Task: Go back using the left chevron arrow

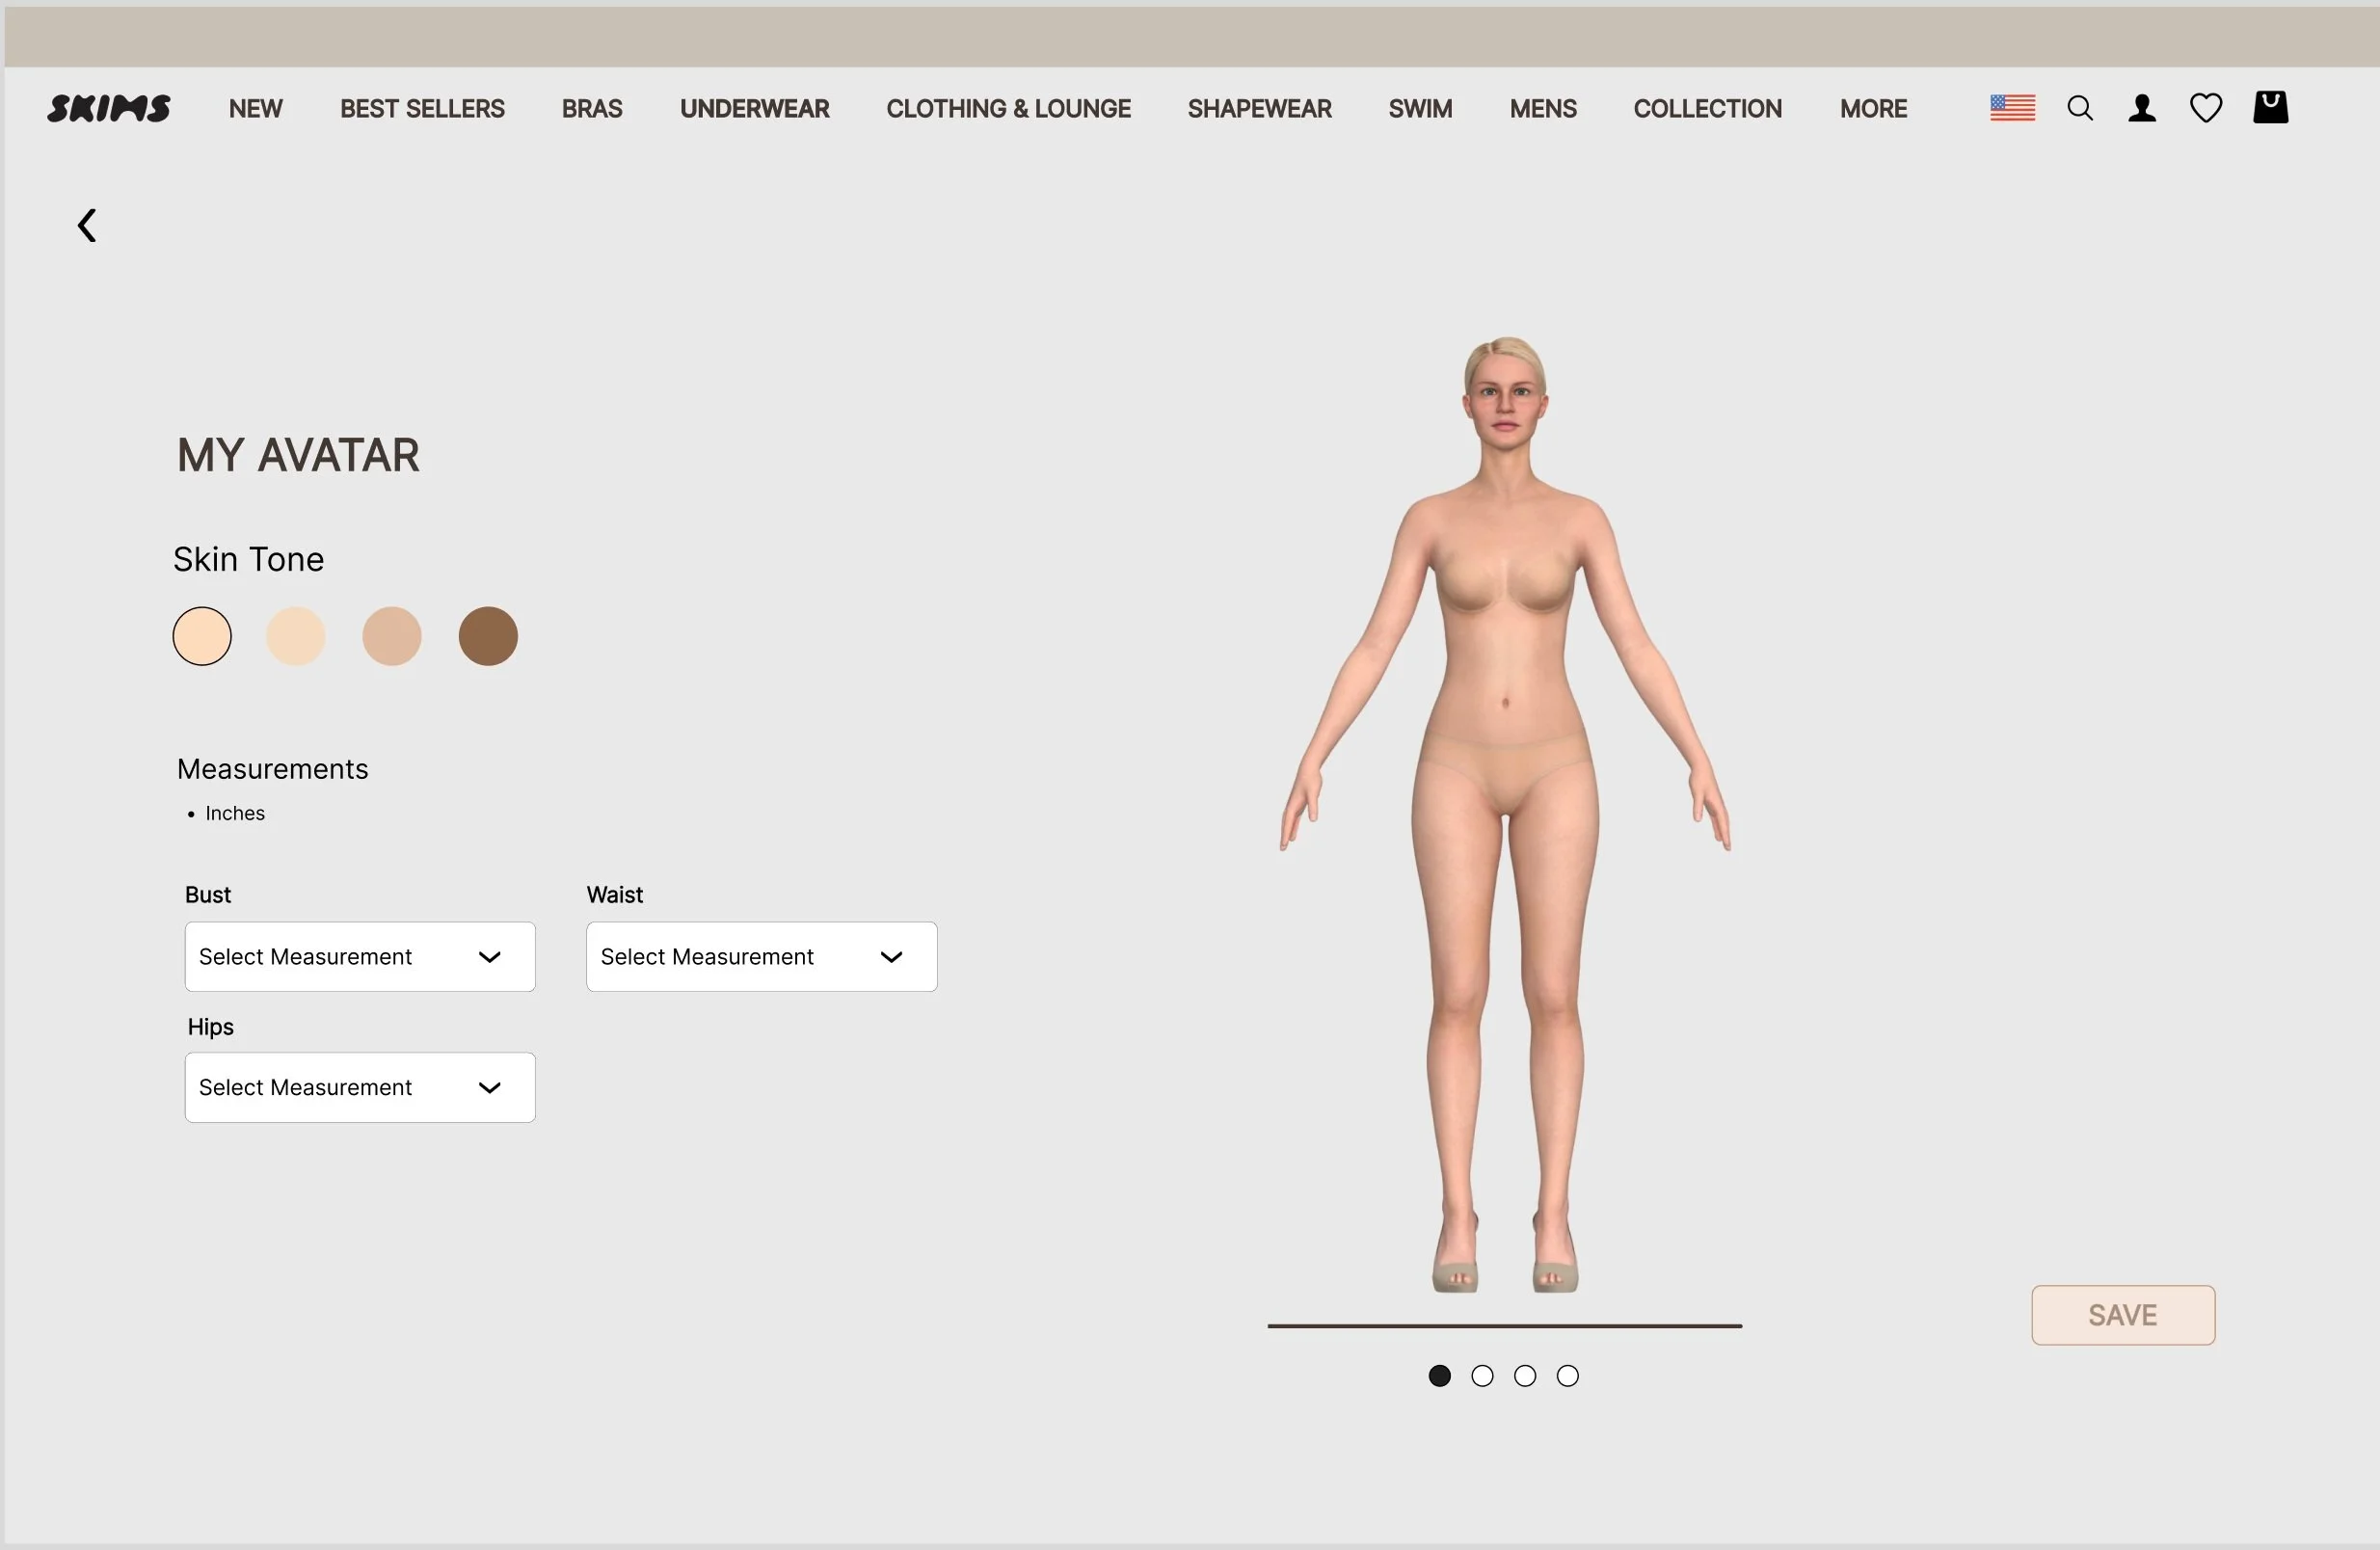Action: click(x=88, y=225)
